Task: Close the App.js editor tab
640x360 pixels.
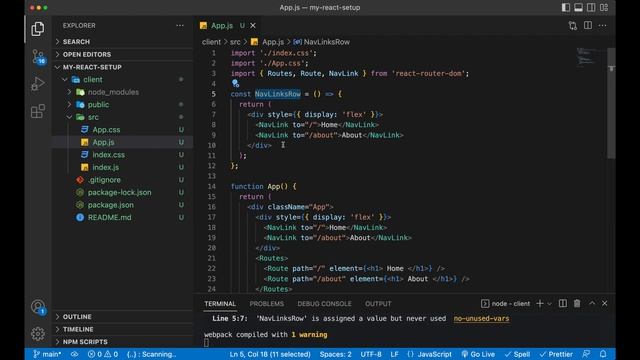Action: click(253, 25)
